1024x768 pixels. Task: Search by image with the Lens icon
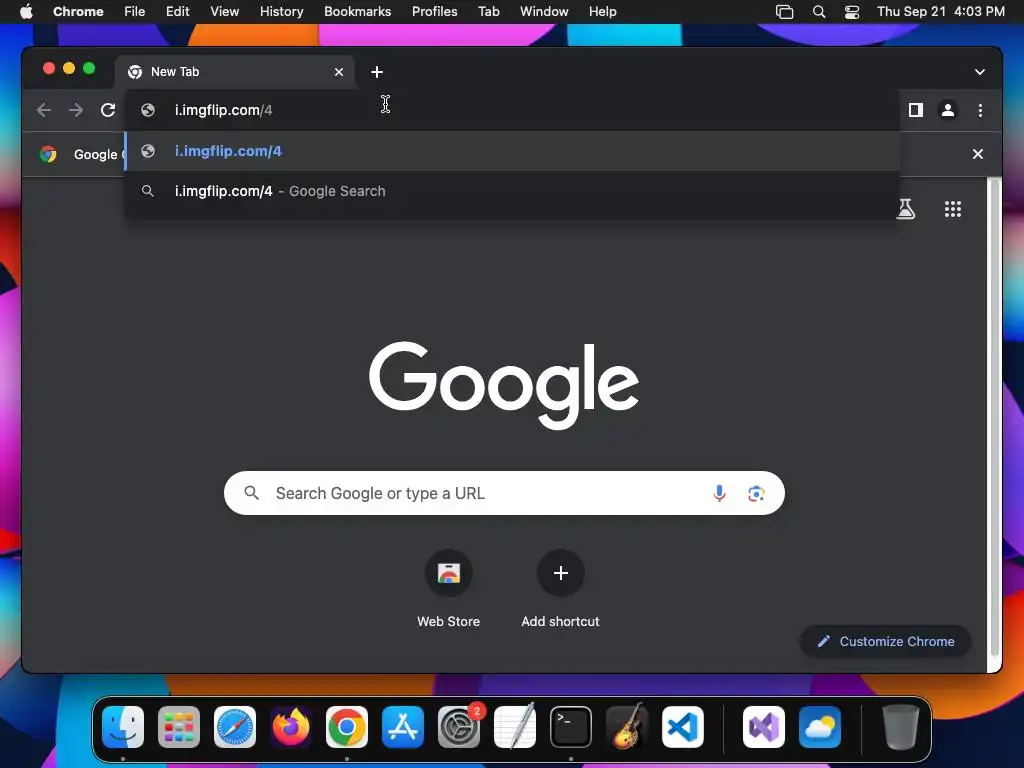click(x=756, y=493)
